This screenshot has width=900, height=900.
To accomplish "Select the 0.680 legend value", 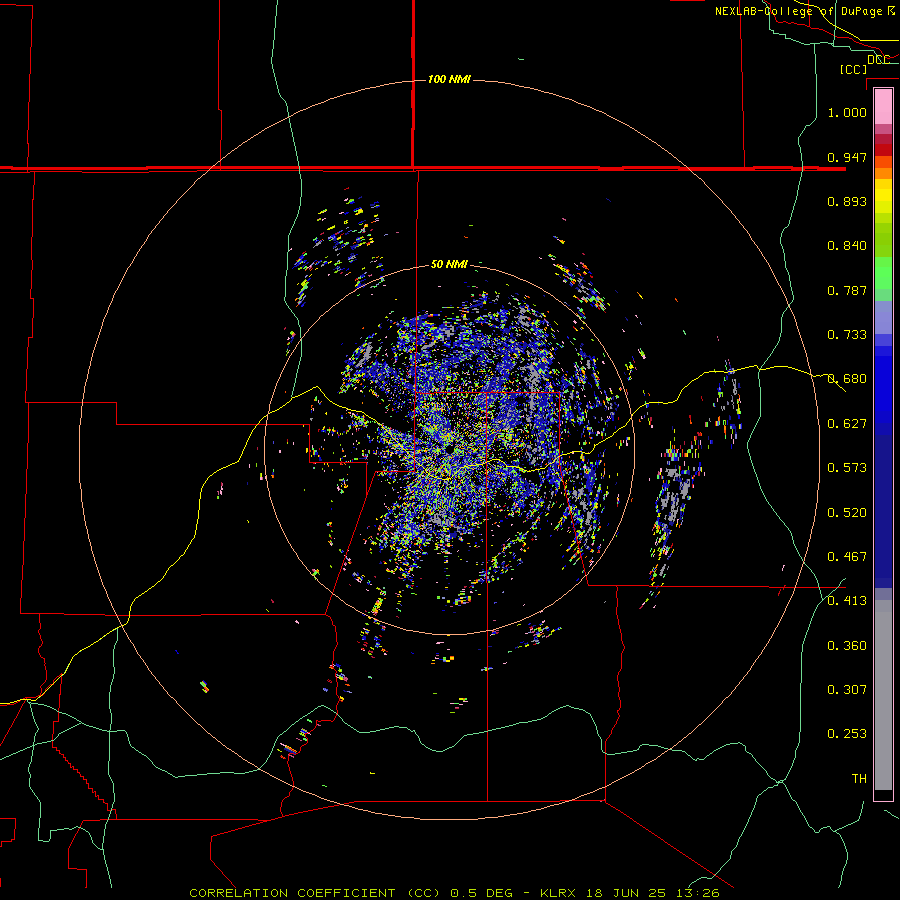I will [847, 379].
